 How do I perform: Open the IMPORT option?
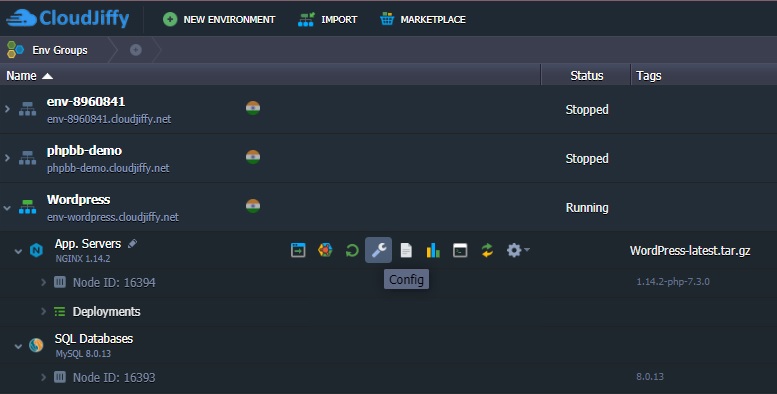(x=327, y=19)
